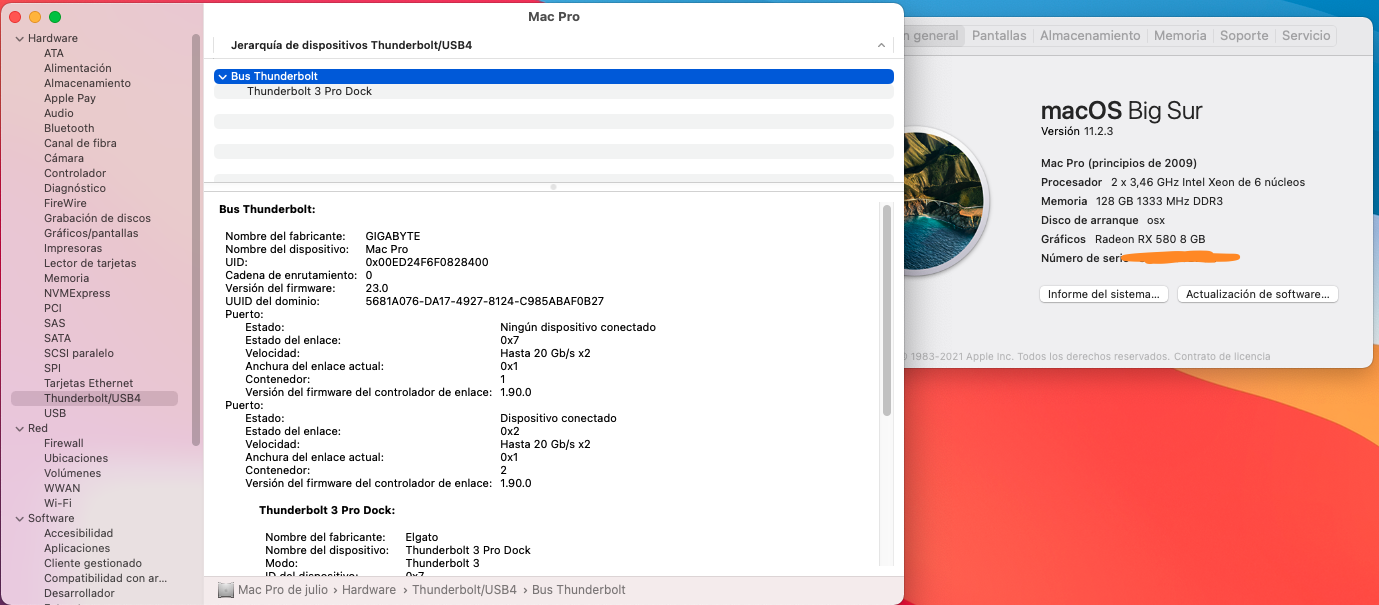This screenshot has height=605, width=1379.
Task: Collapse the Bus Thunderbolt tree row
Action: pos(221,76)
